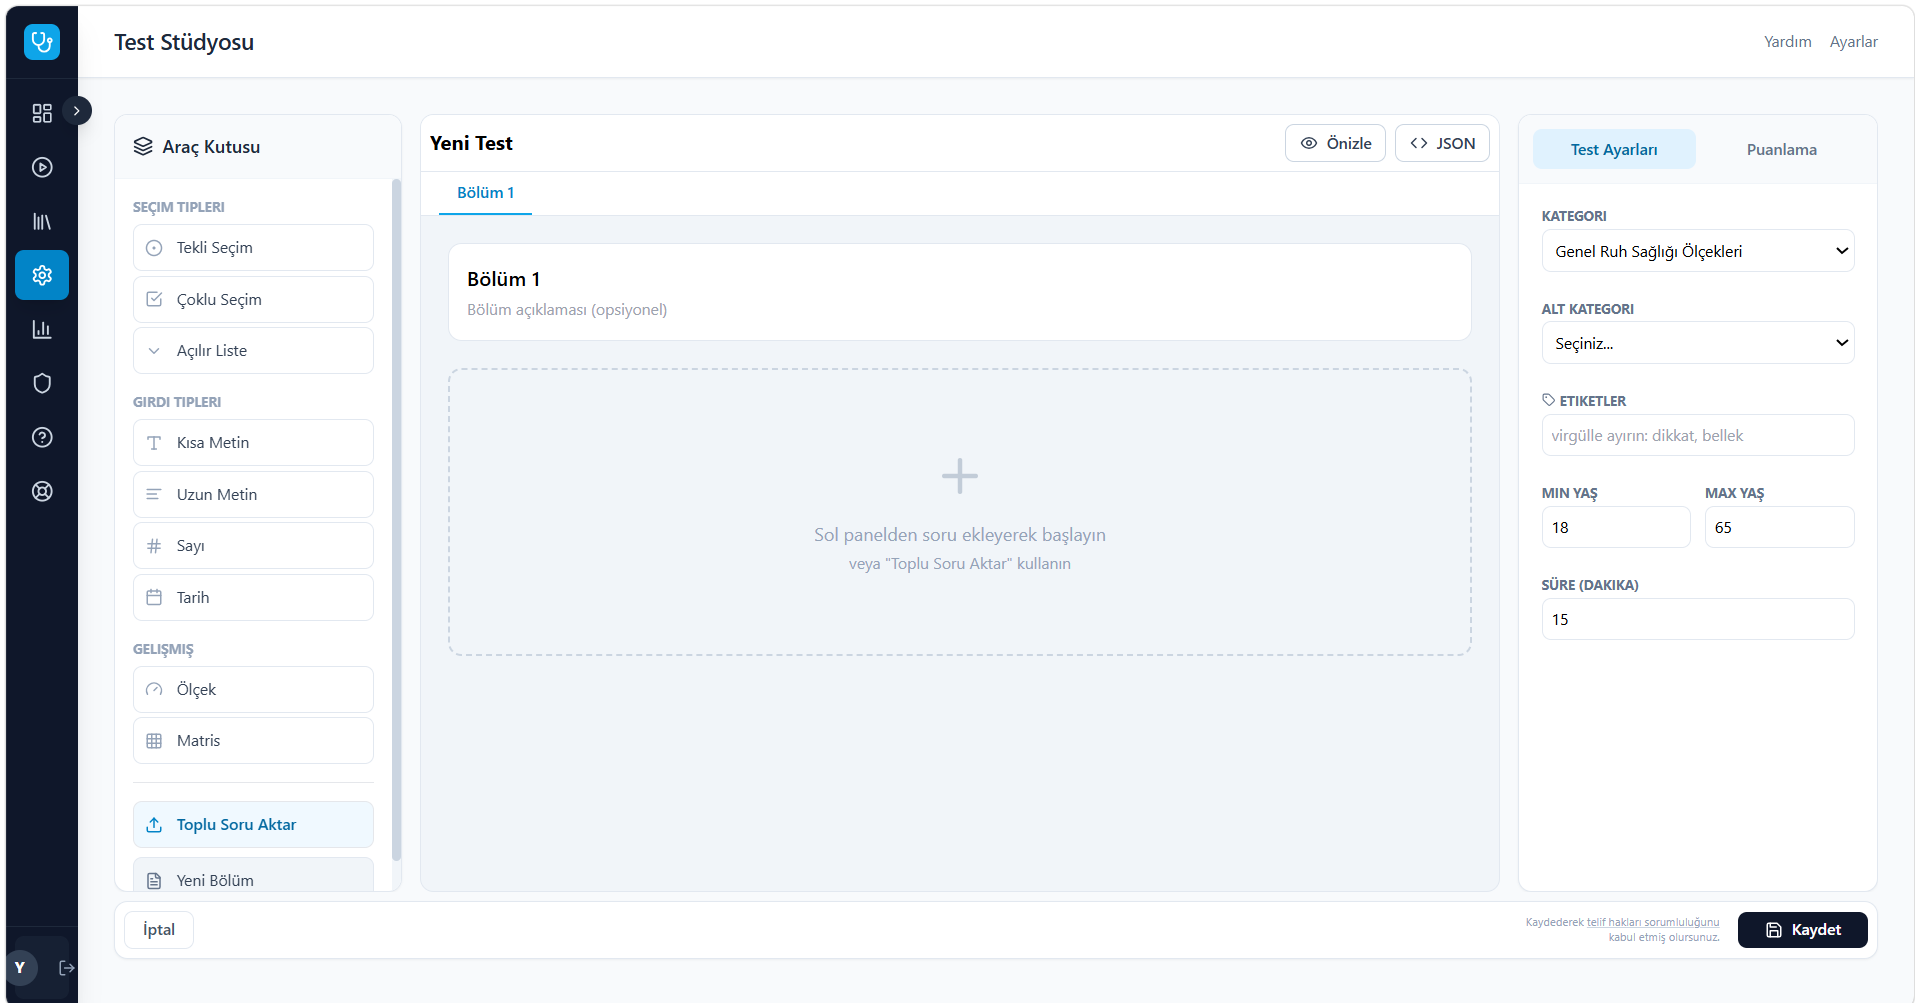Switch to the Puanlama tab
The width and height of the screenshot is (1918, 1003).
click(x=1781, y=150)
